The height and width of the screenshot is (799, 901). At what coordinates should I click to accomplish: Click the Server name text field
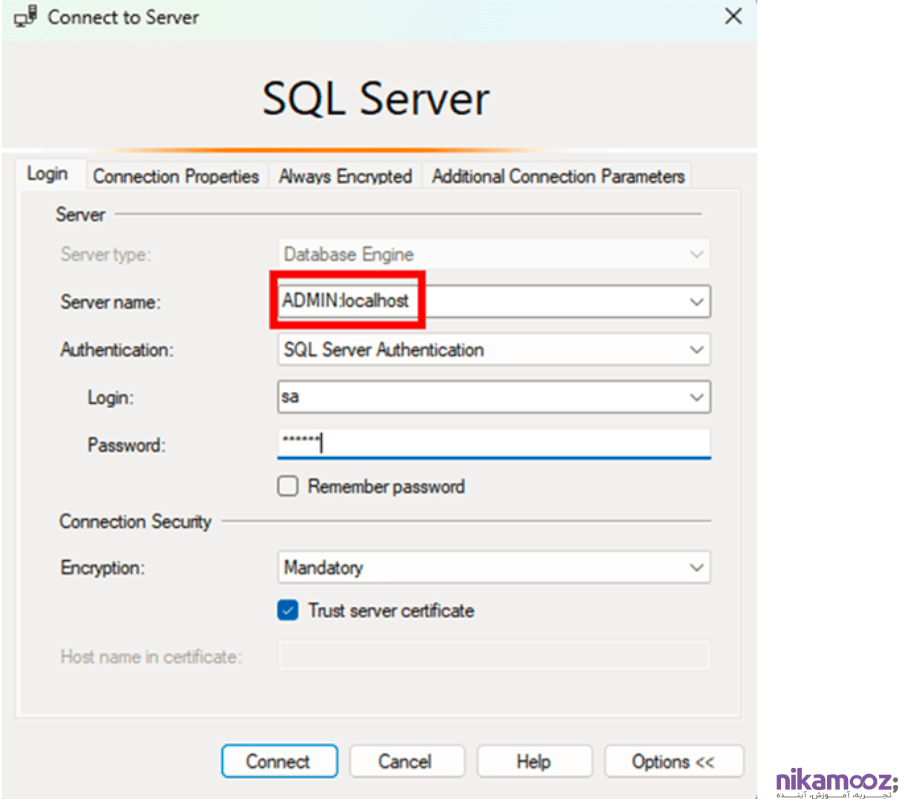480,301
